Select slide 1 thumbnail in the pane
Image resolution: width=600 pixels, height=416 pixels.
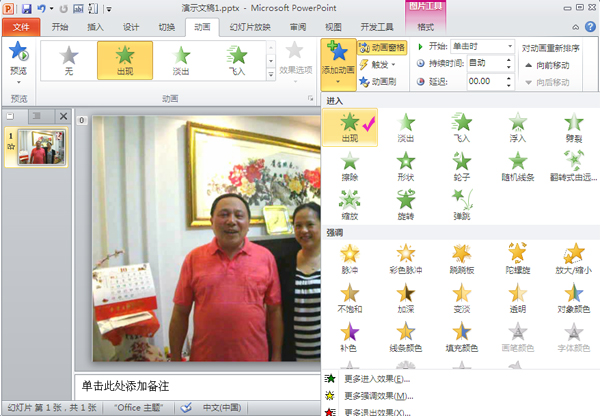tap(41, 148)
